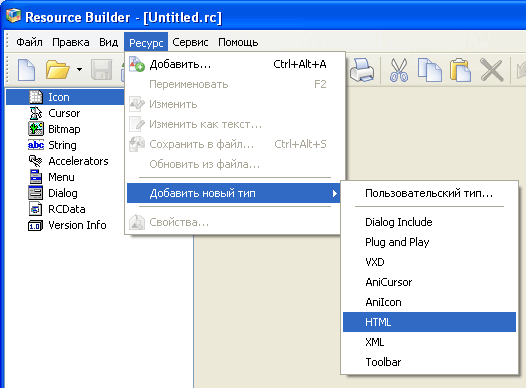
Task: Click Изменить как текст... entry
Action: (235, 124)
